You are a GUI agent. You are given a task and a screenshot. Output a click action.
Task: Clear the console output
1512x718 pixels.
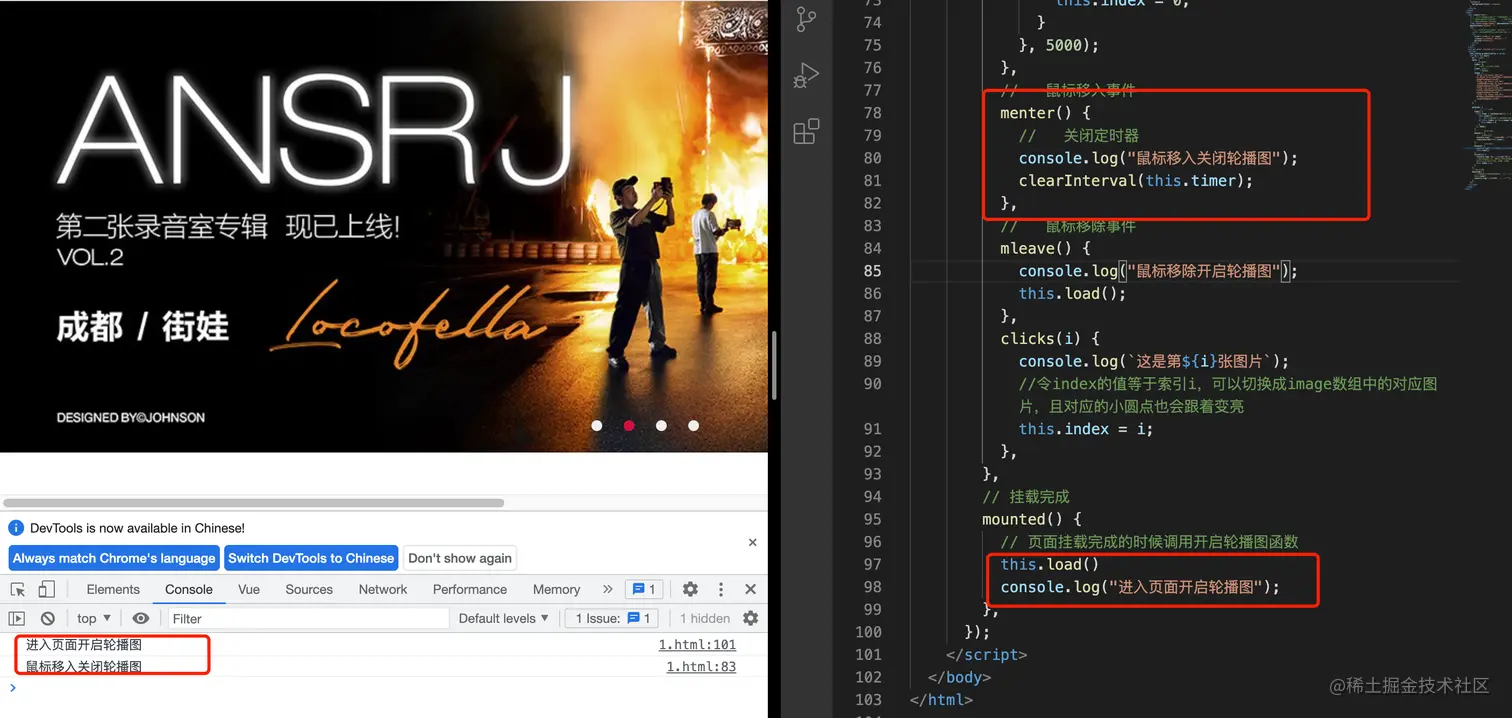coord(47,618)
